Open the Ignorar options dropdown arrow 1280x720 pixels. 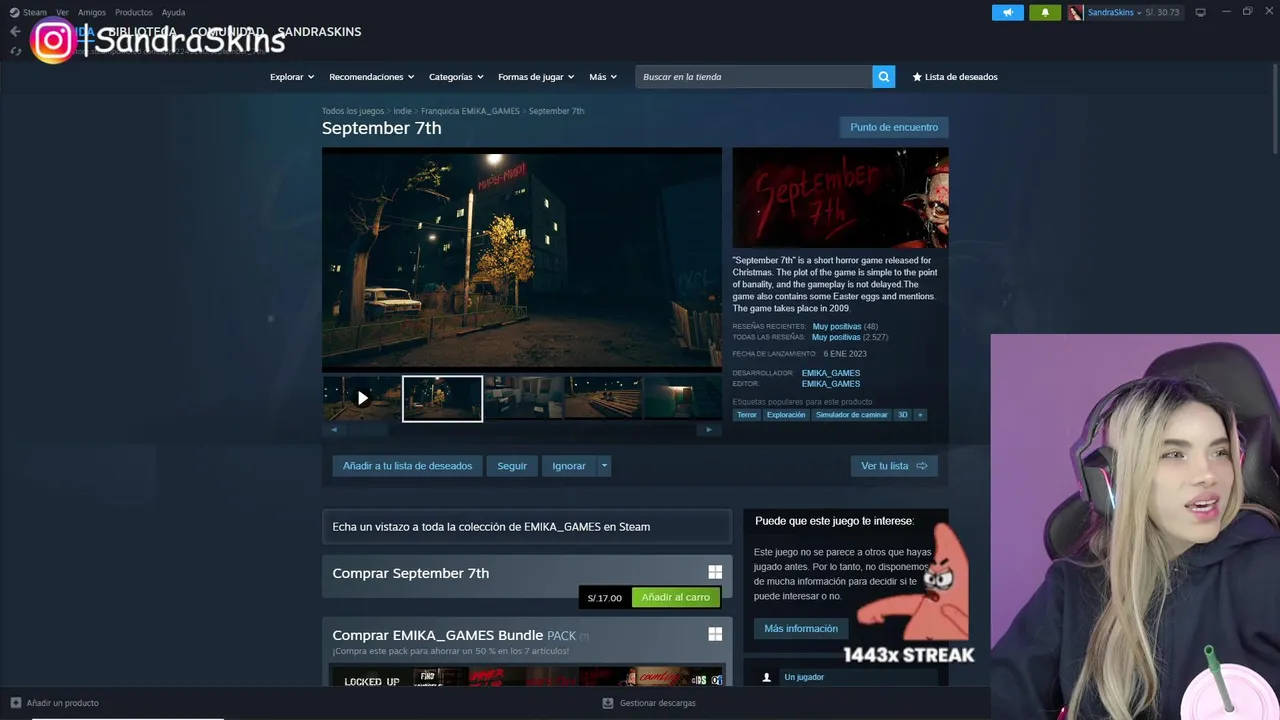tap(604, 466)
